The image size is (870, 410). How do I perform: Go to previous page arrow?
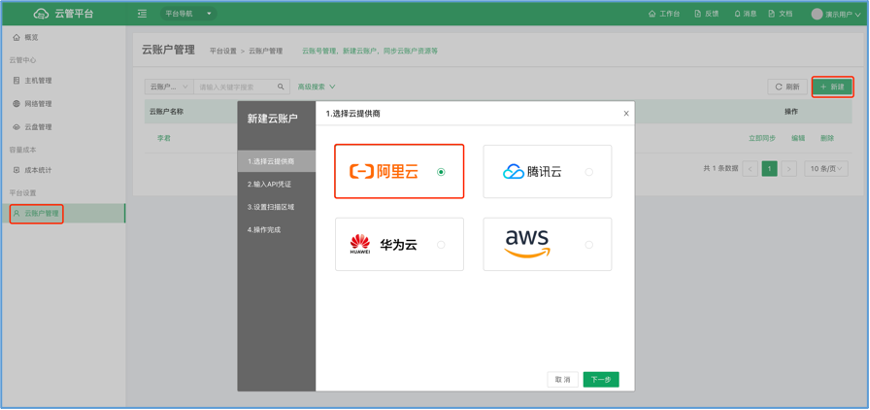(x=750, y=169)
